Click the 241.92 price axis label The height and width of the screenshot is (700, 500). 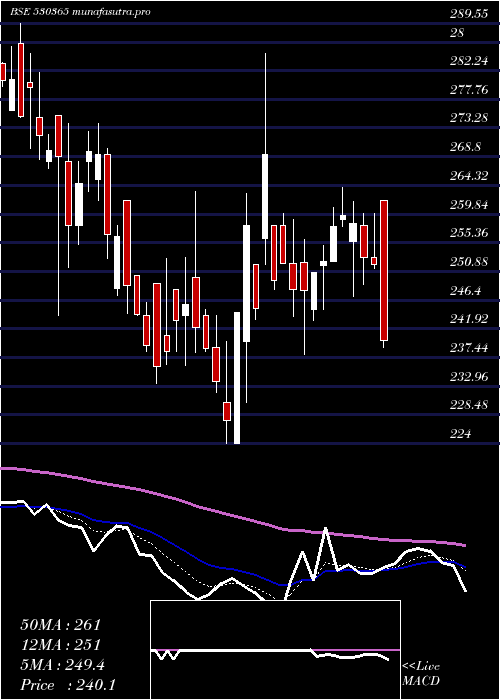coord(469,319)
